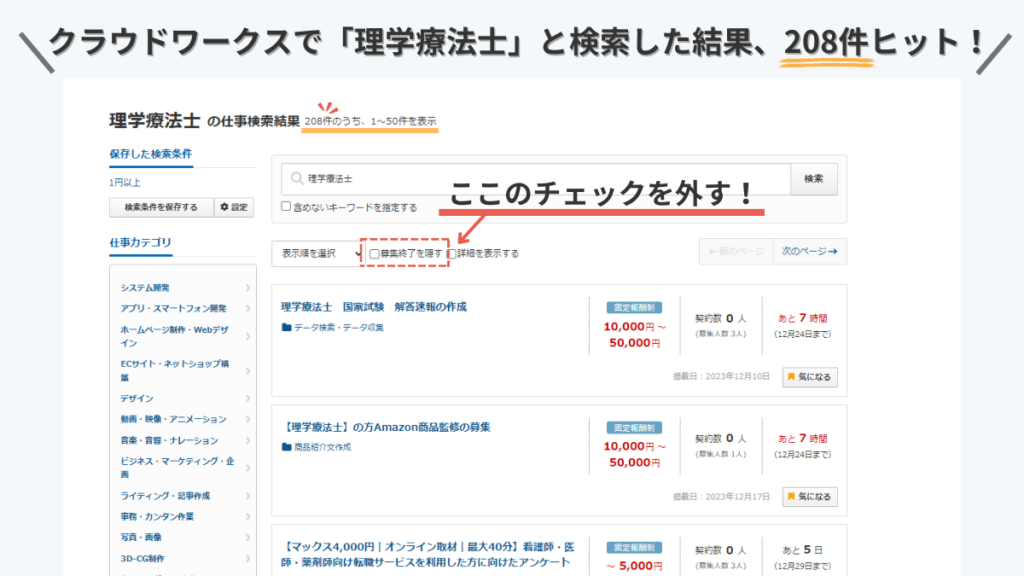Viewport: 1024px width, 576px height.
Task: Click the disabled 前のページ button
Action: click(736, 251)
